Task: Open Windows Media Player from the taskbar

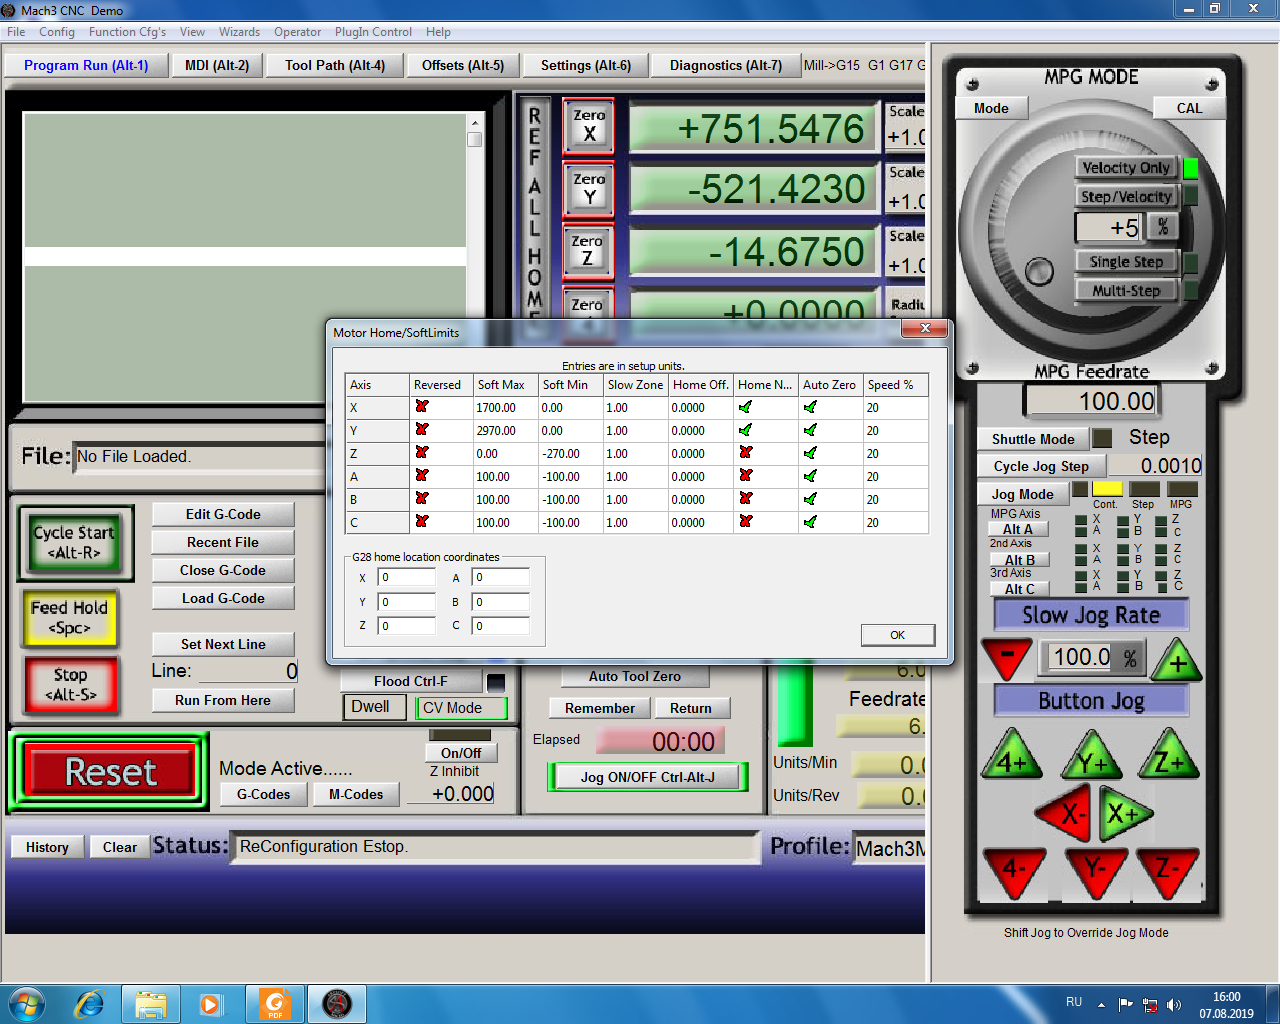Action: 211,1004
